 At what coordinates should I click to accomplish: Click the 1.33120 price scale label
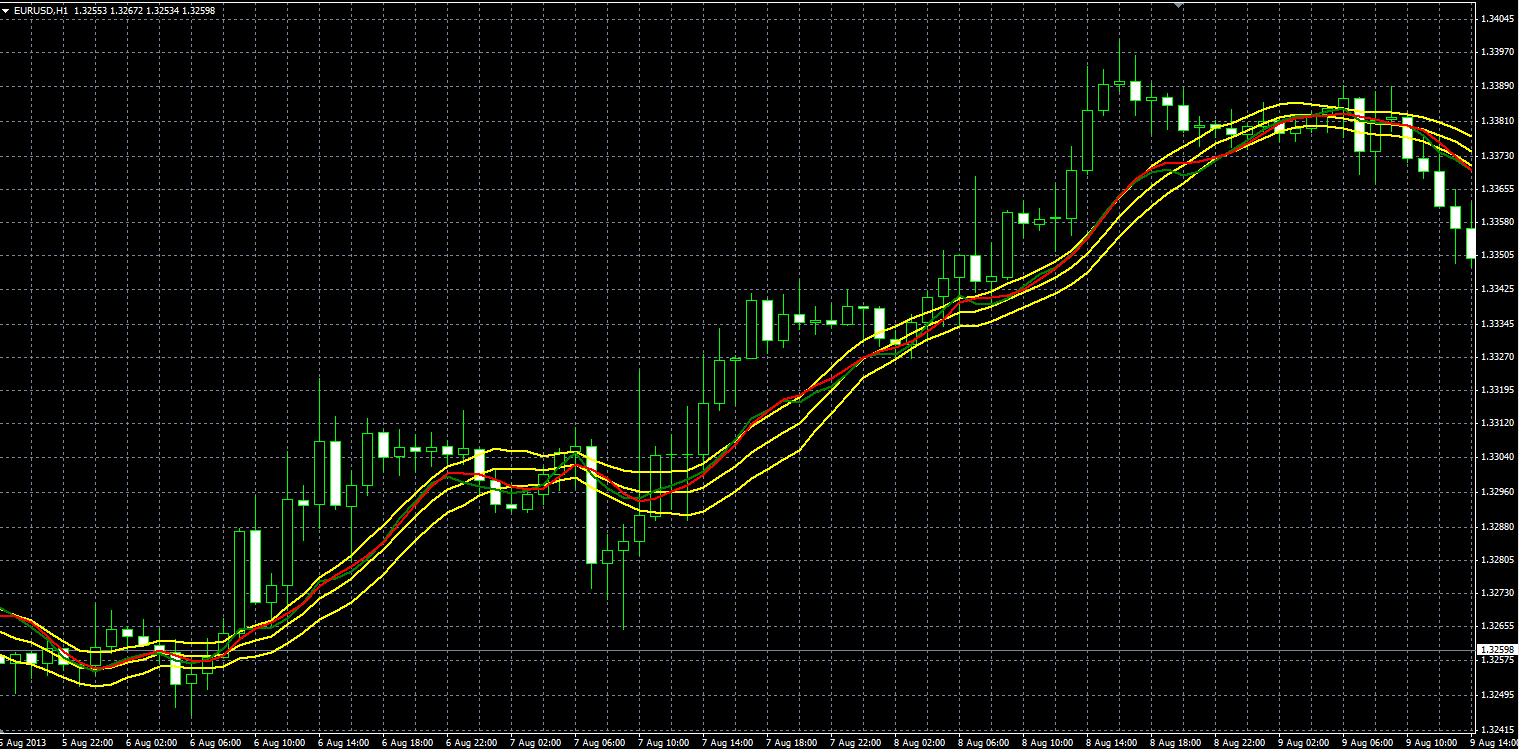point(1497,423)
